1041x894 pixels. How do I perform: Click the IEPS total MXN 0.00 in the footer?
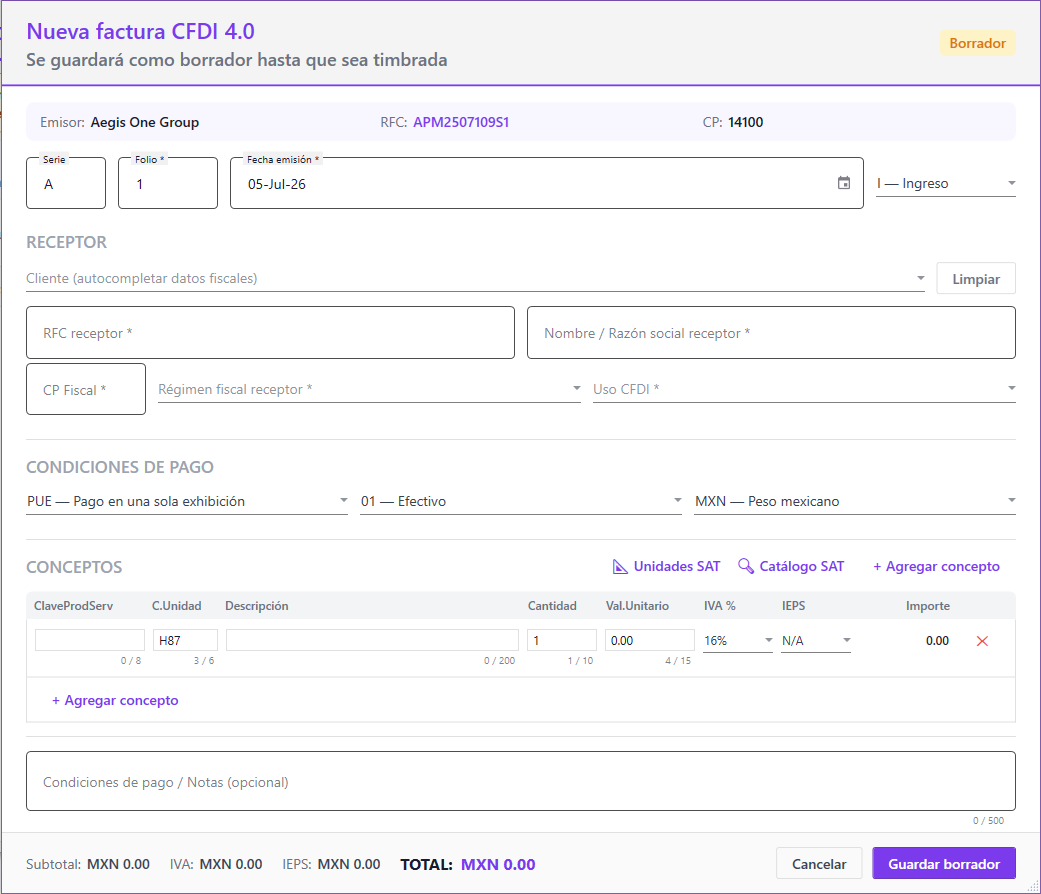coord(349,864)
